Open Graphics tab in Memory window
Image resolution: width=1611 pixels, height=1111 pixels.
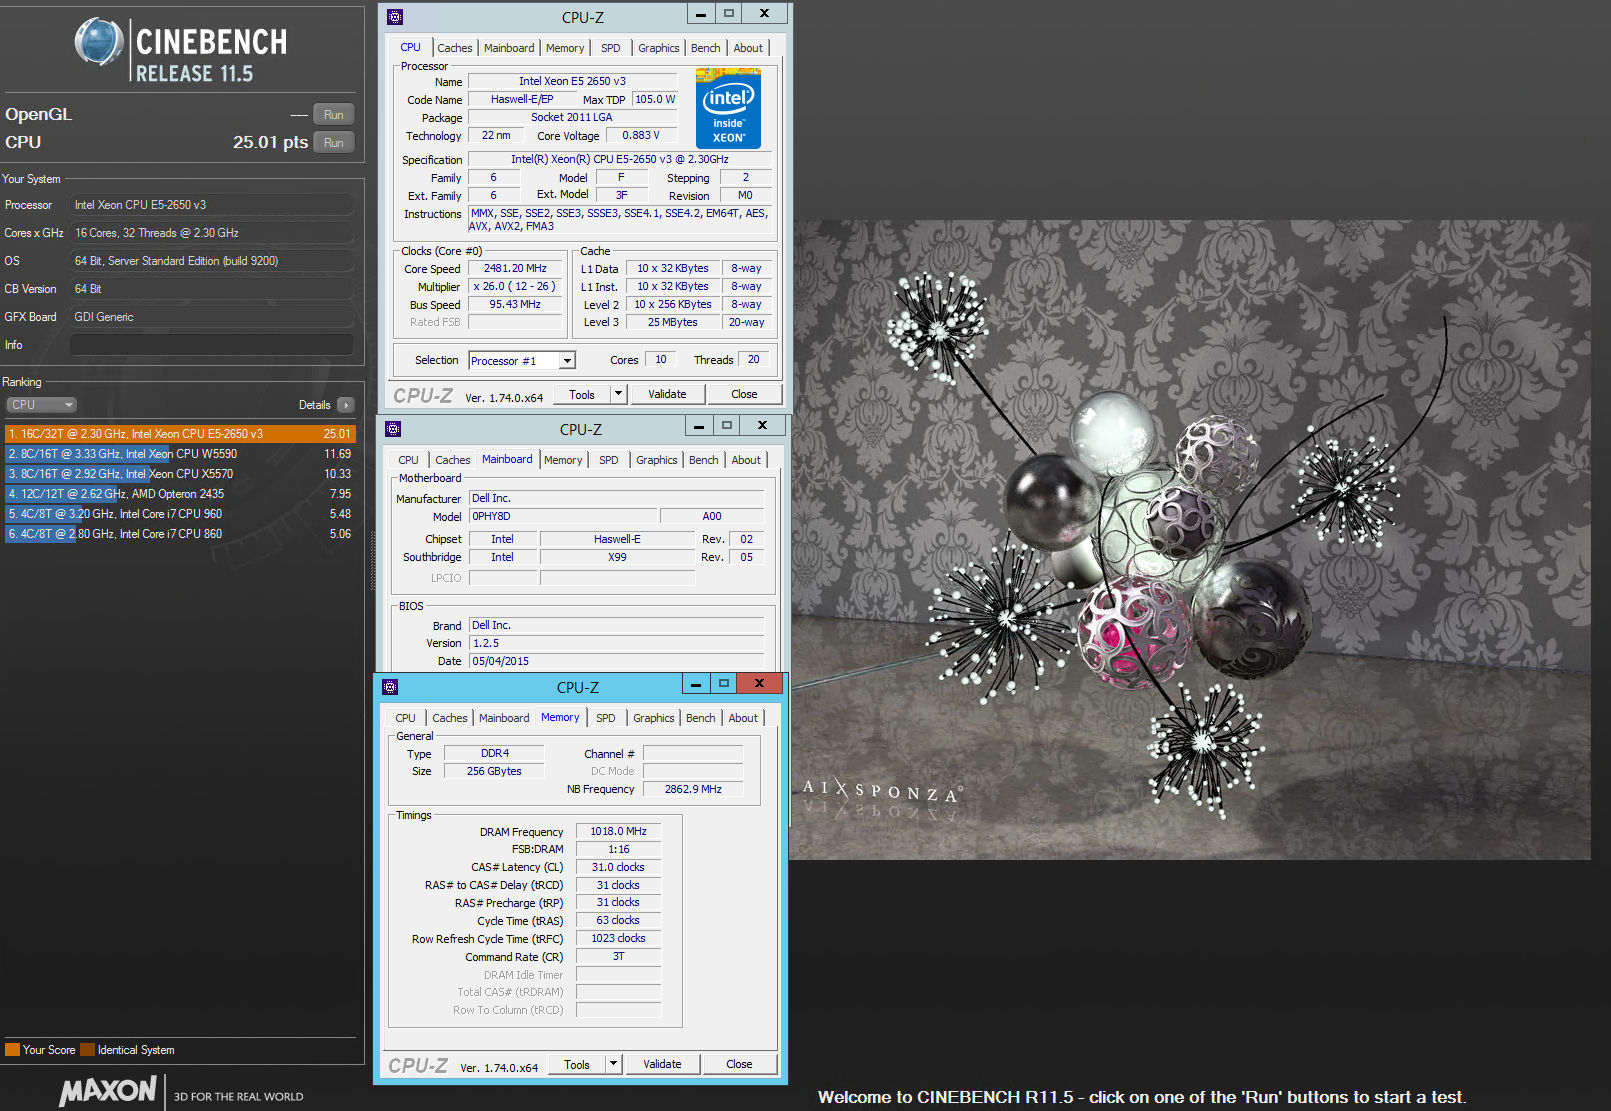click(654, 718)
